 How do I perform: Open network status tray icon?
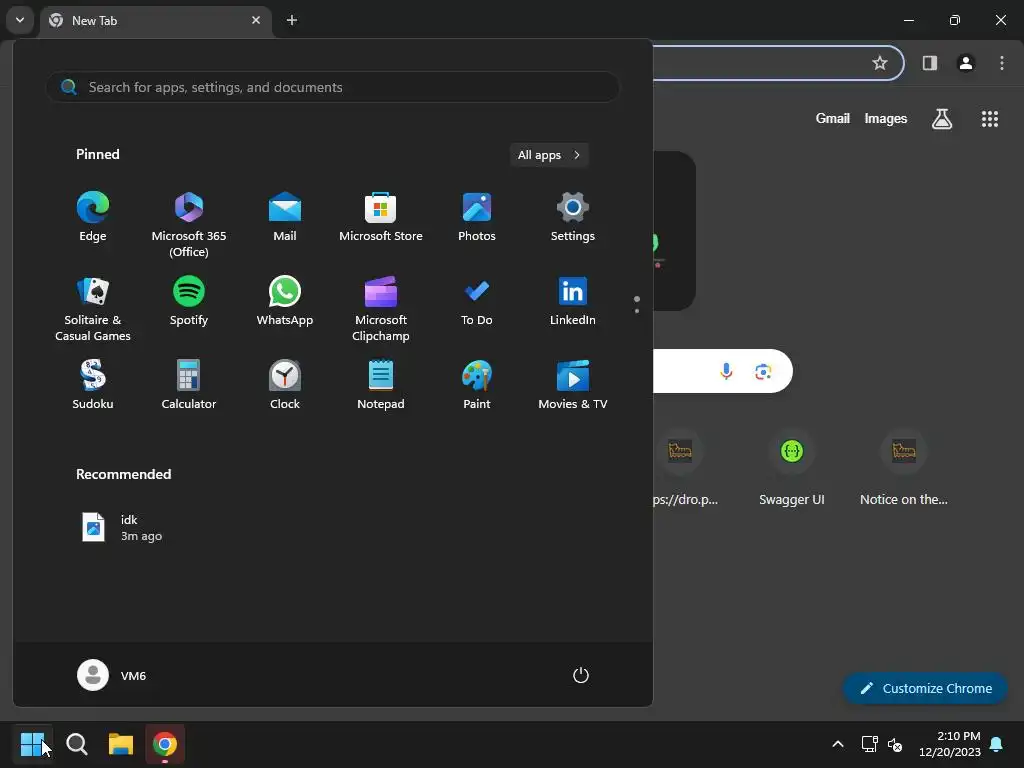(x=869, y=744)
